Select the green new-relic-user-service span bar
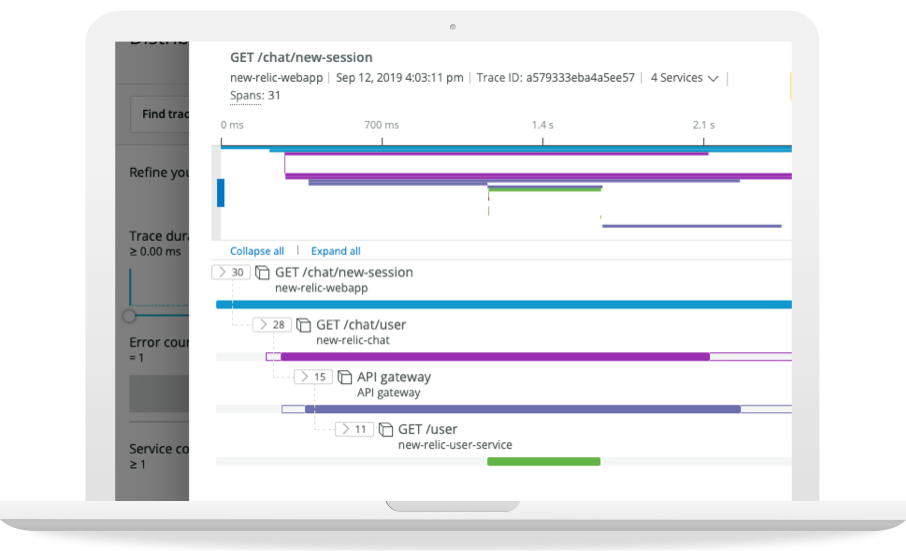Viewport: 906px width, 551px height. [544, 461]
